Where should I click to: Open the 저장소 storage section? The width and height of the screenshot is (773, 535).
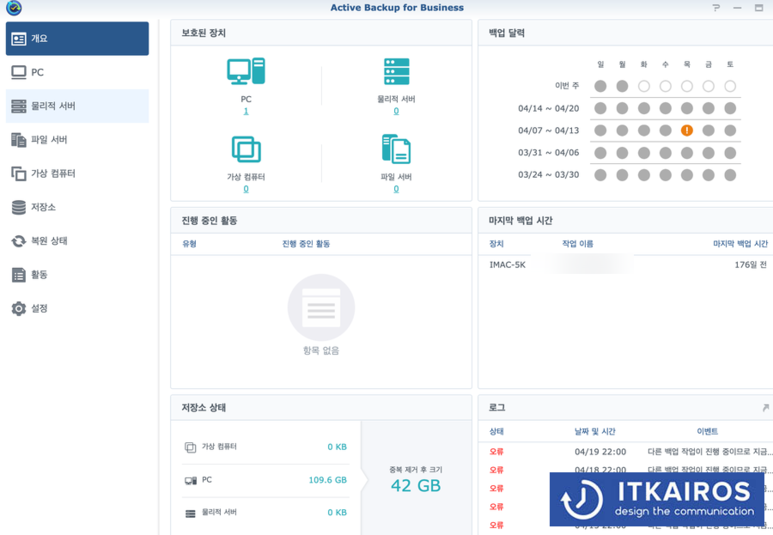77,207
